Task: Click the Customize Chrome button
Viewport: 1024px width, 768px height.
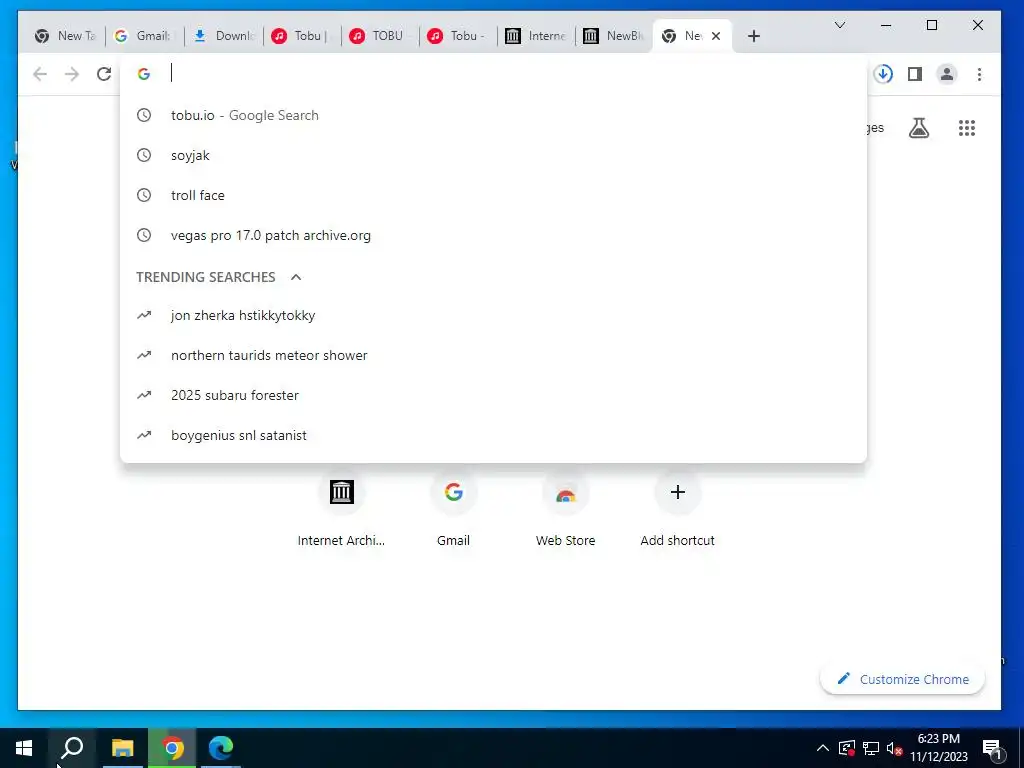Action: pos(903,679)
